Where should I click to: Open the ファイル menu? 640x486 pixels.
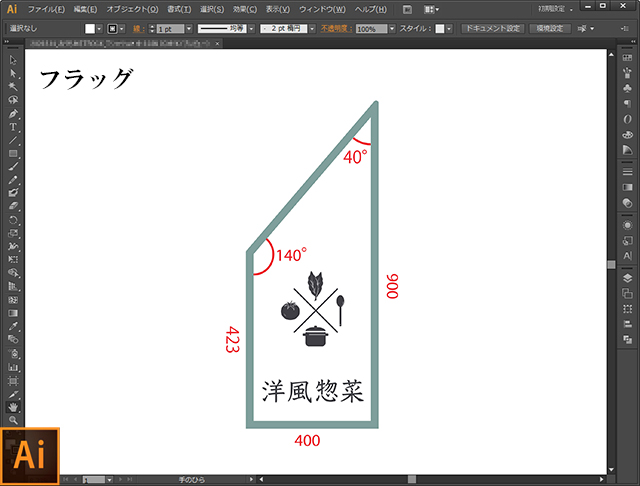tap(46, 9)
